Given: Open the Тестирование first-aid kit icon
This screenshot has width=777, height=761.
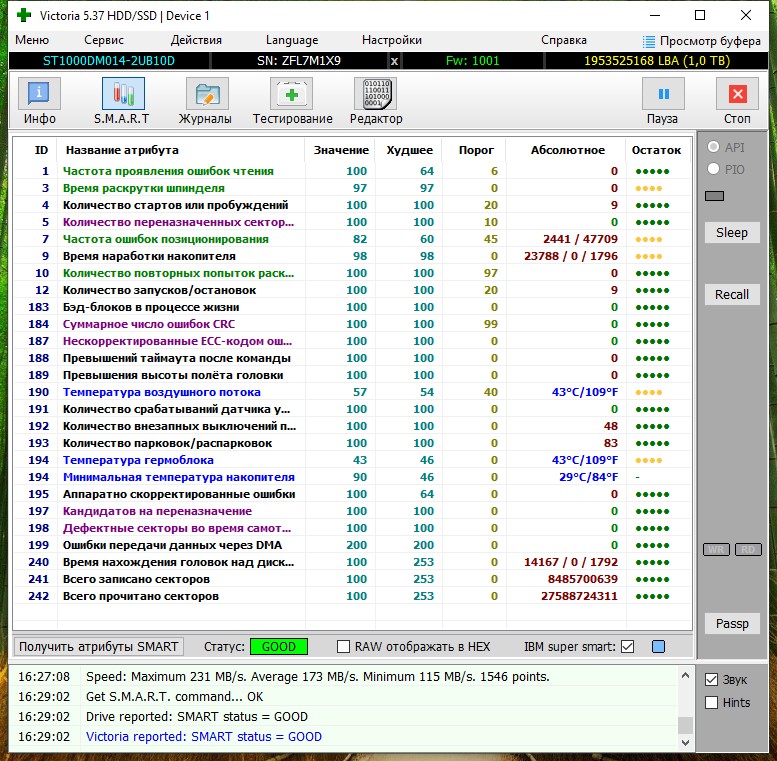Looking at the screenshot, I should point(291,93).
